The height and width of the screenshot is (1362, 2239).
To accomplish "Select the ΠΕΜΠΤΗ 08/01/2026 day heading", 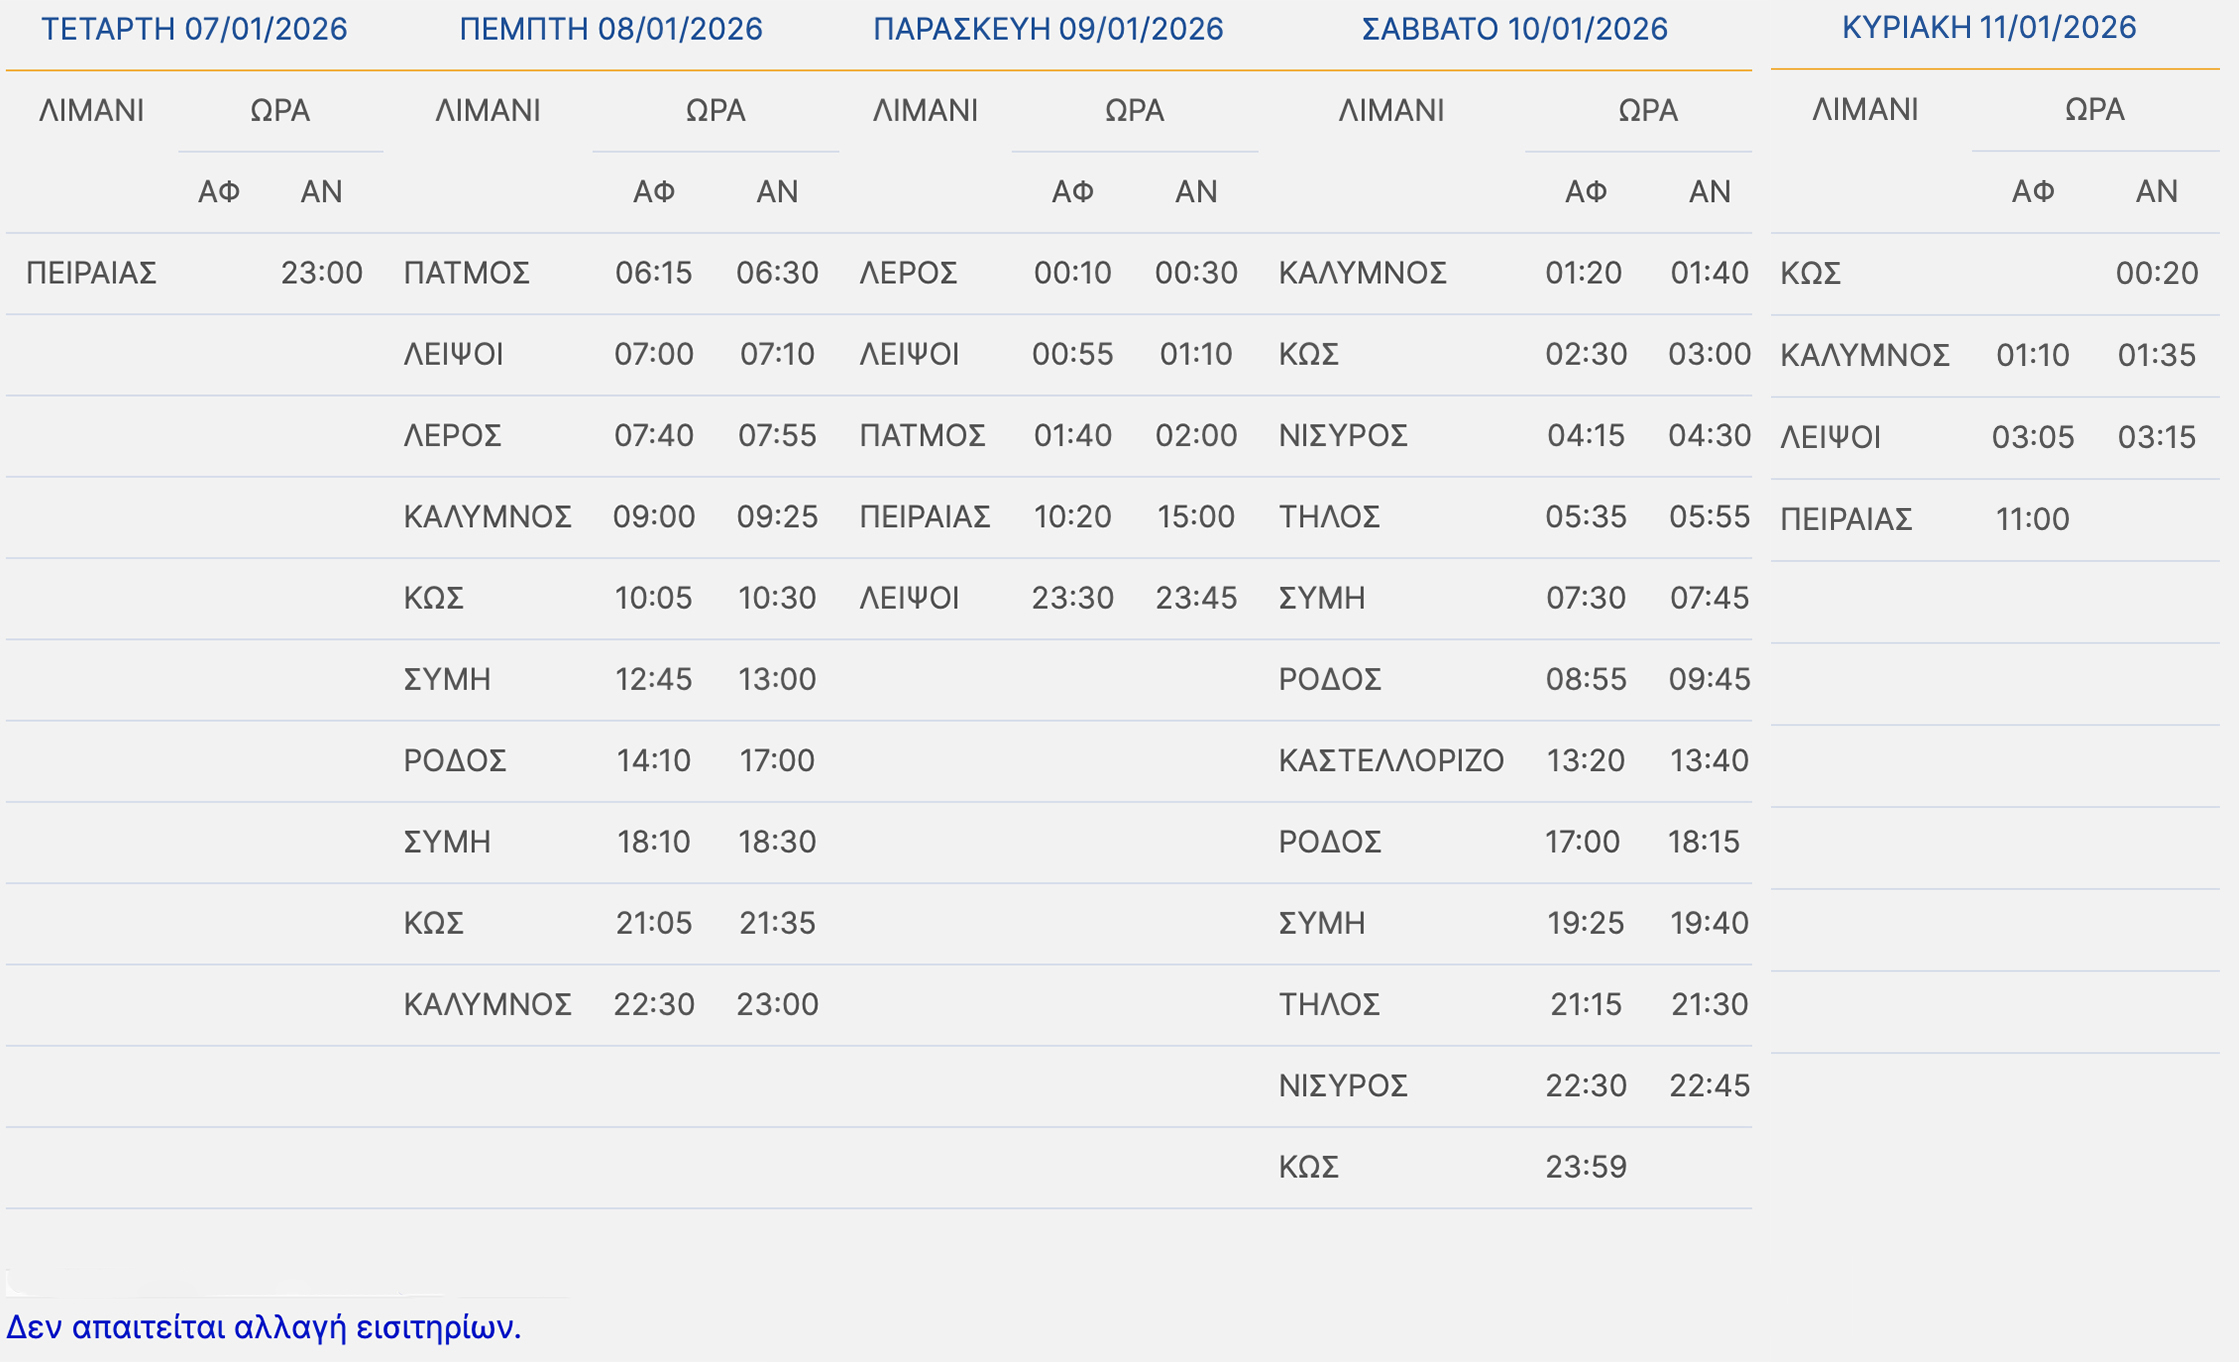I will (610, 29).
